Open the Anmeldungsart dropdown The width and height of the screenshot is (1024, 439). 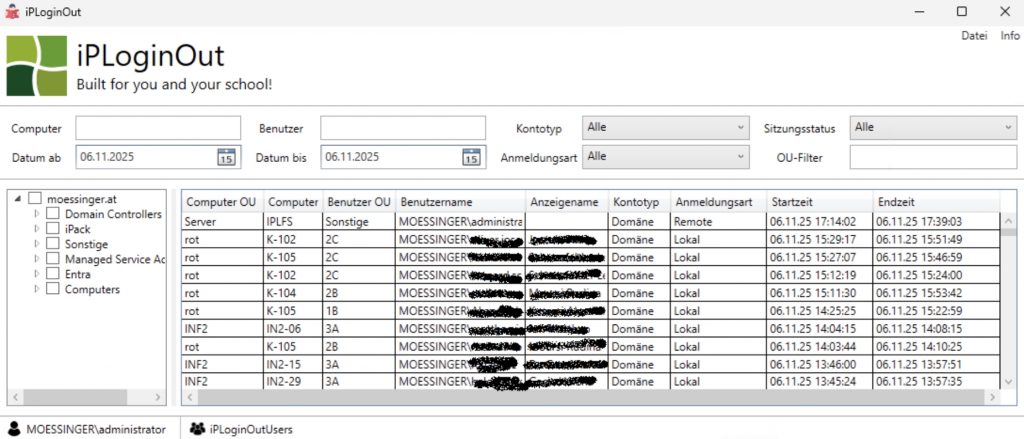click(665, 157)
